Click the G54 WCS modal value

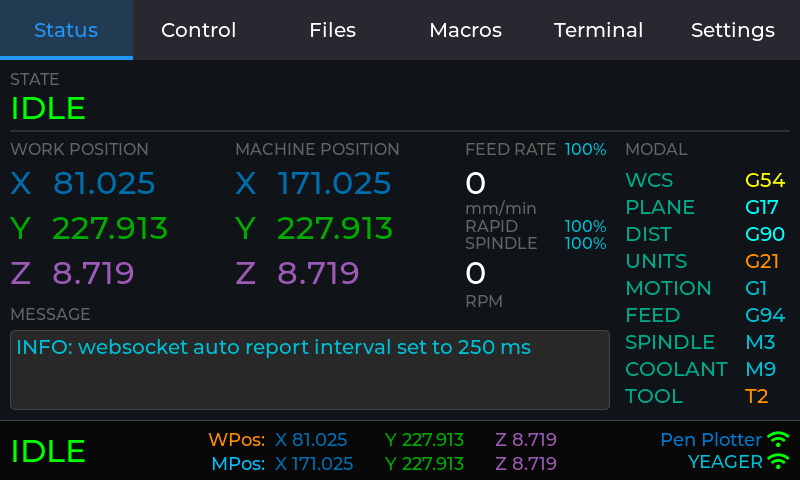tap(765, 181)
